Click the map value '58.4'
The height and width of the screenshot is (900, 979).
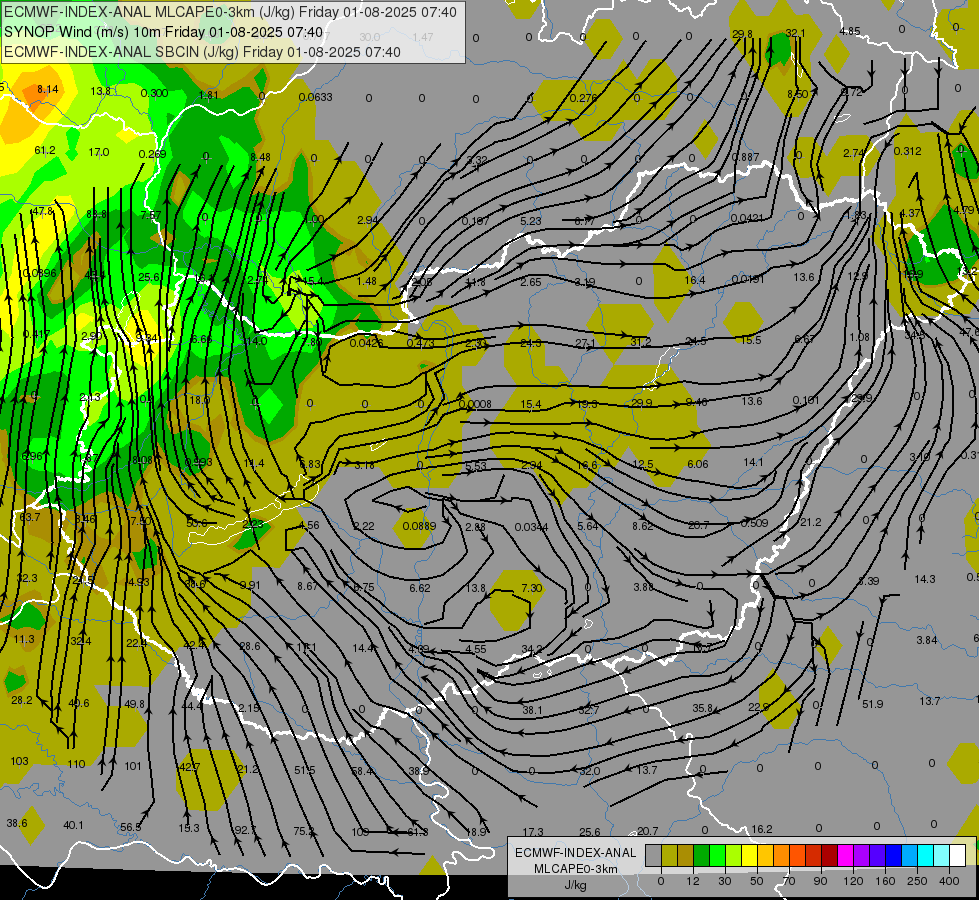pos(362,771)
